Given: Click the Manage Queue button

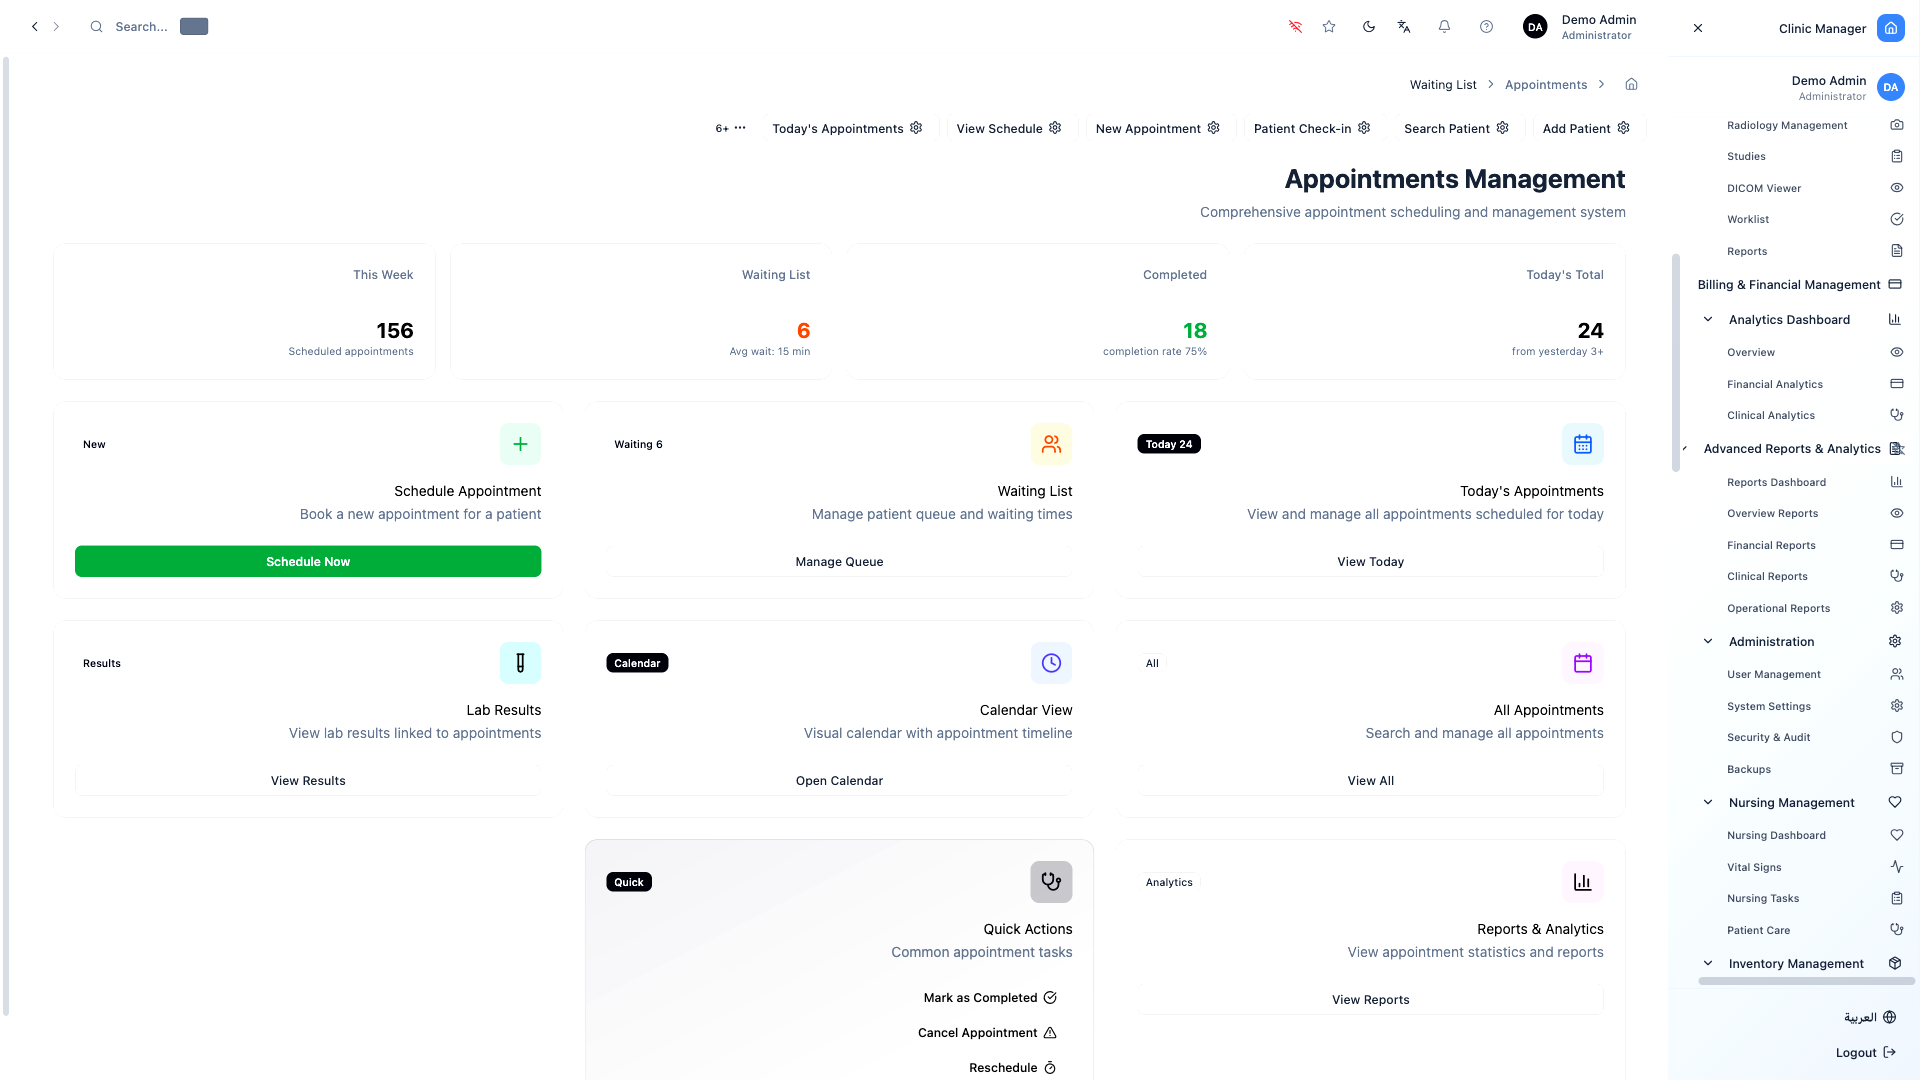Looking at the screenshot, I should coord(839,562).
